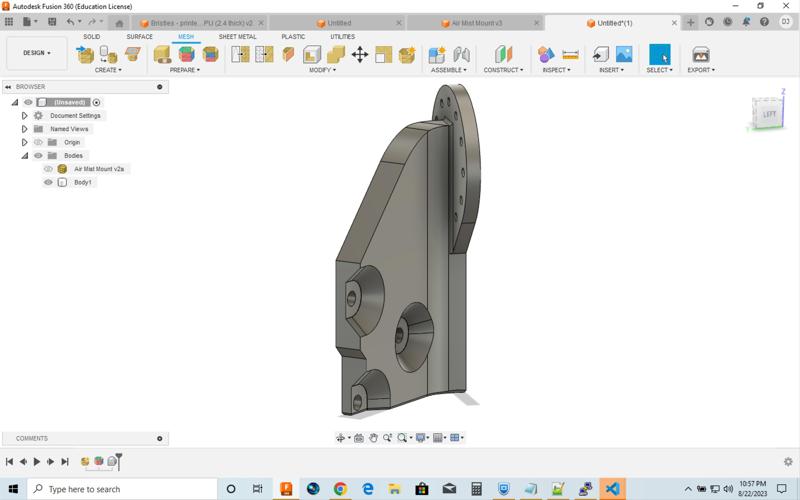The width and height of the screenshot is (800, 500).
Task: Open the Air Mist Mount v3 document tab
Action: click(477, 23)
